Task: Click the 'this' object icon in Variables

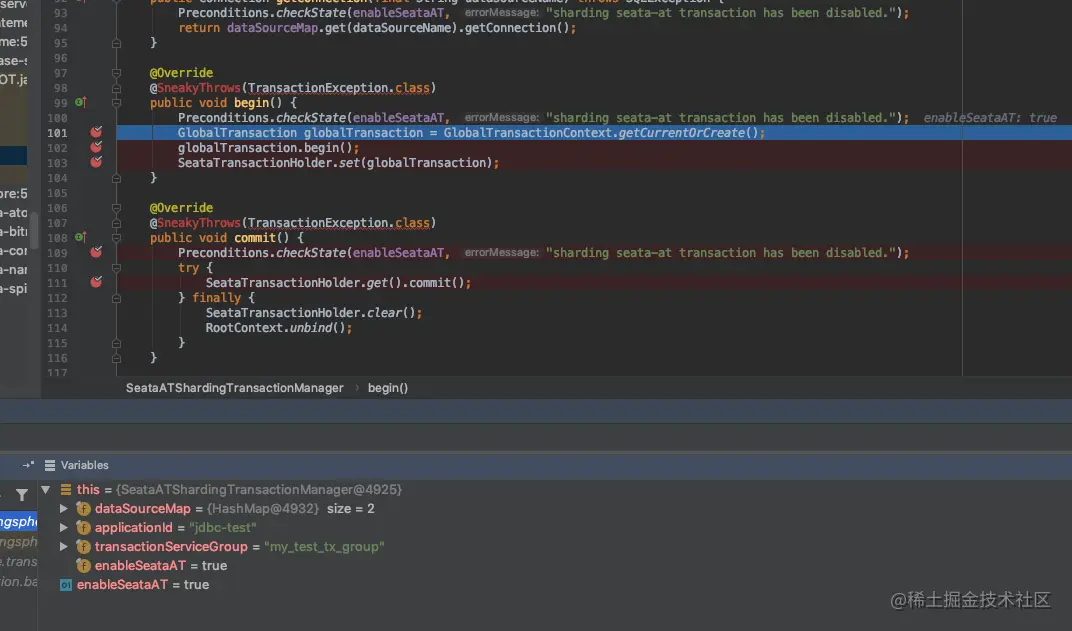Action: (66, 489)
